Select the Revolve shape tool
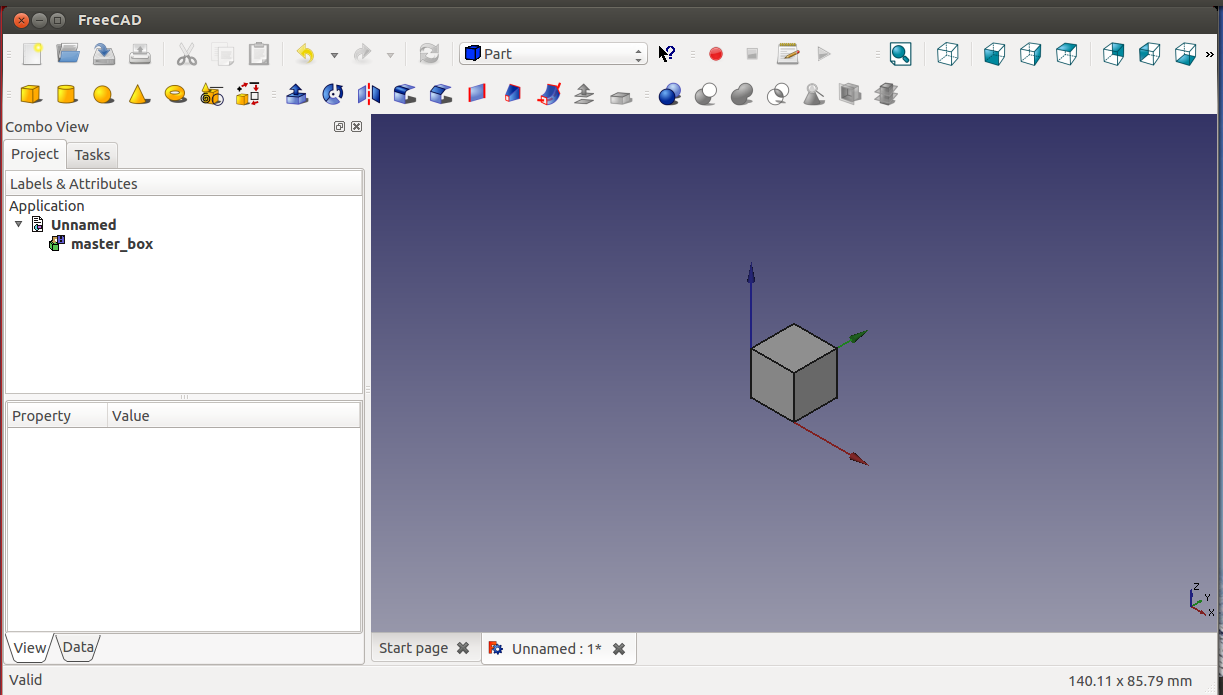1223x695 pixels. pyautogui.click(x=333, y=94)
